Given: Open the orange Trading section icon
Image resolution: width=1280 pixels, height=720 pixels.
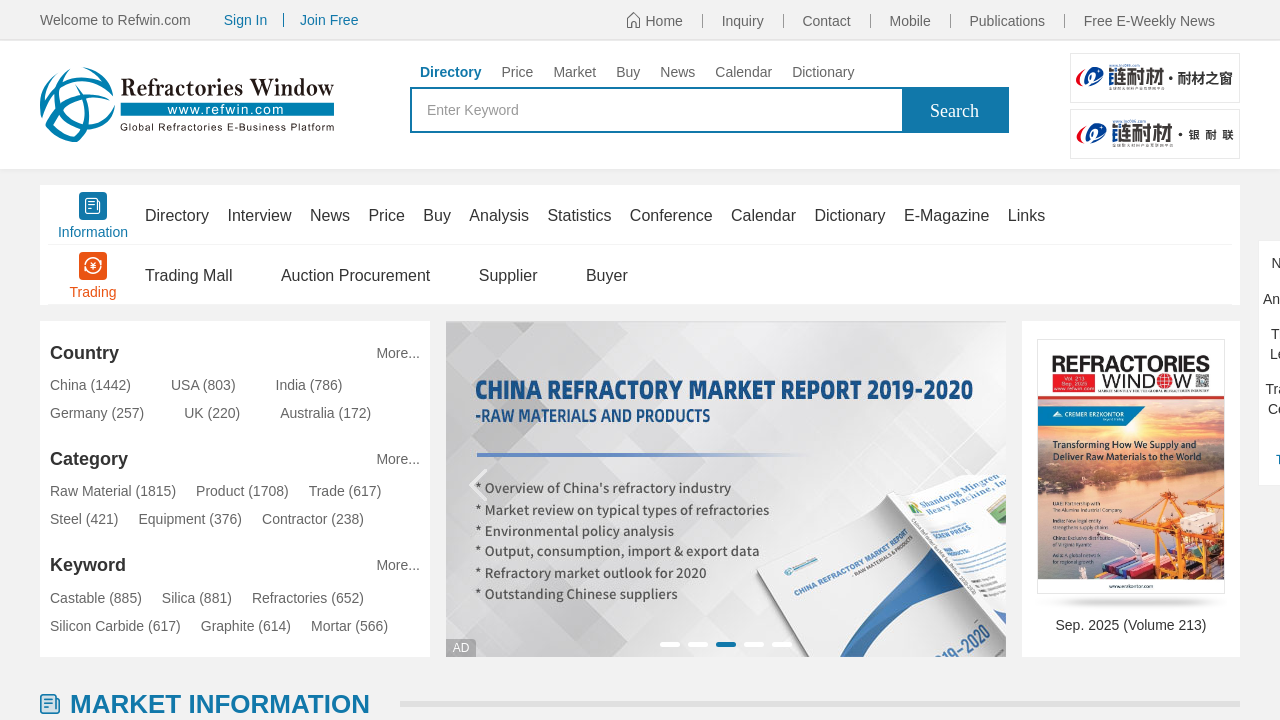Looking at the screenshot, I should [x=93, y=266].
